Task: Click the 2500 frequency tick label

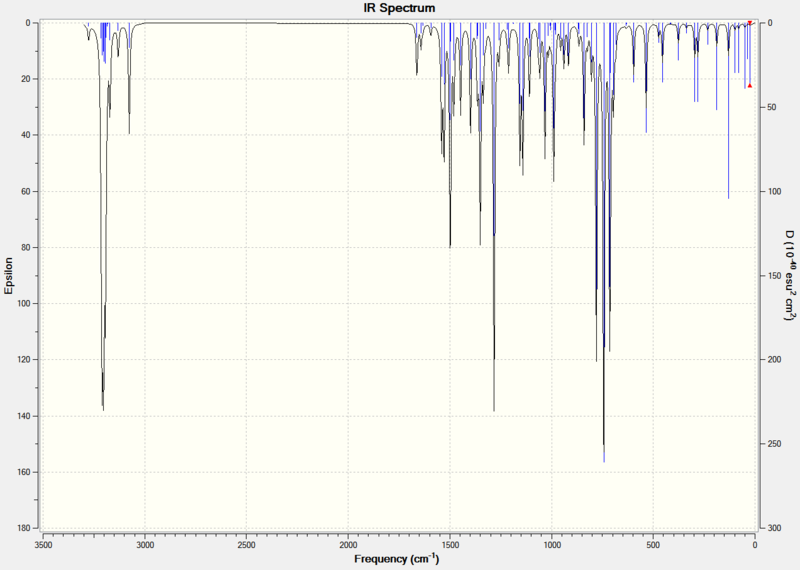Action: [x=246, y=544]
